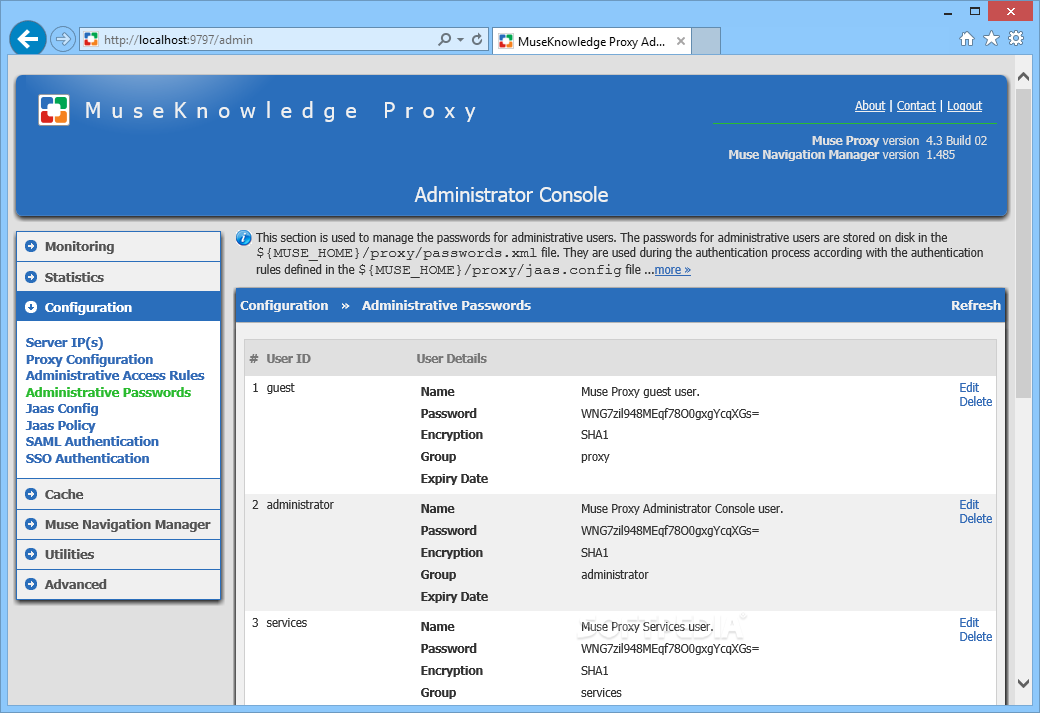Open Jaas Config page

click(x=62, y=409)
